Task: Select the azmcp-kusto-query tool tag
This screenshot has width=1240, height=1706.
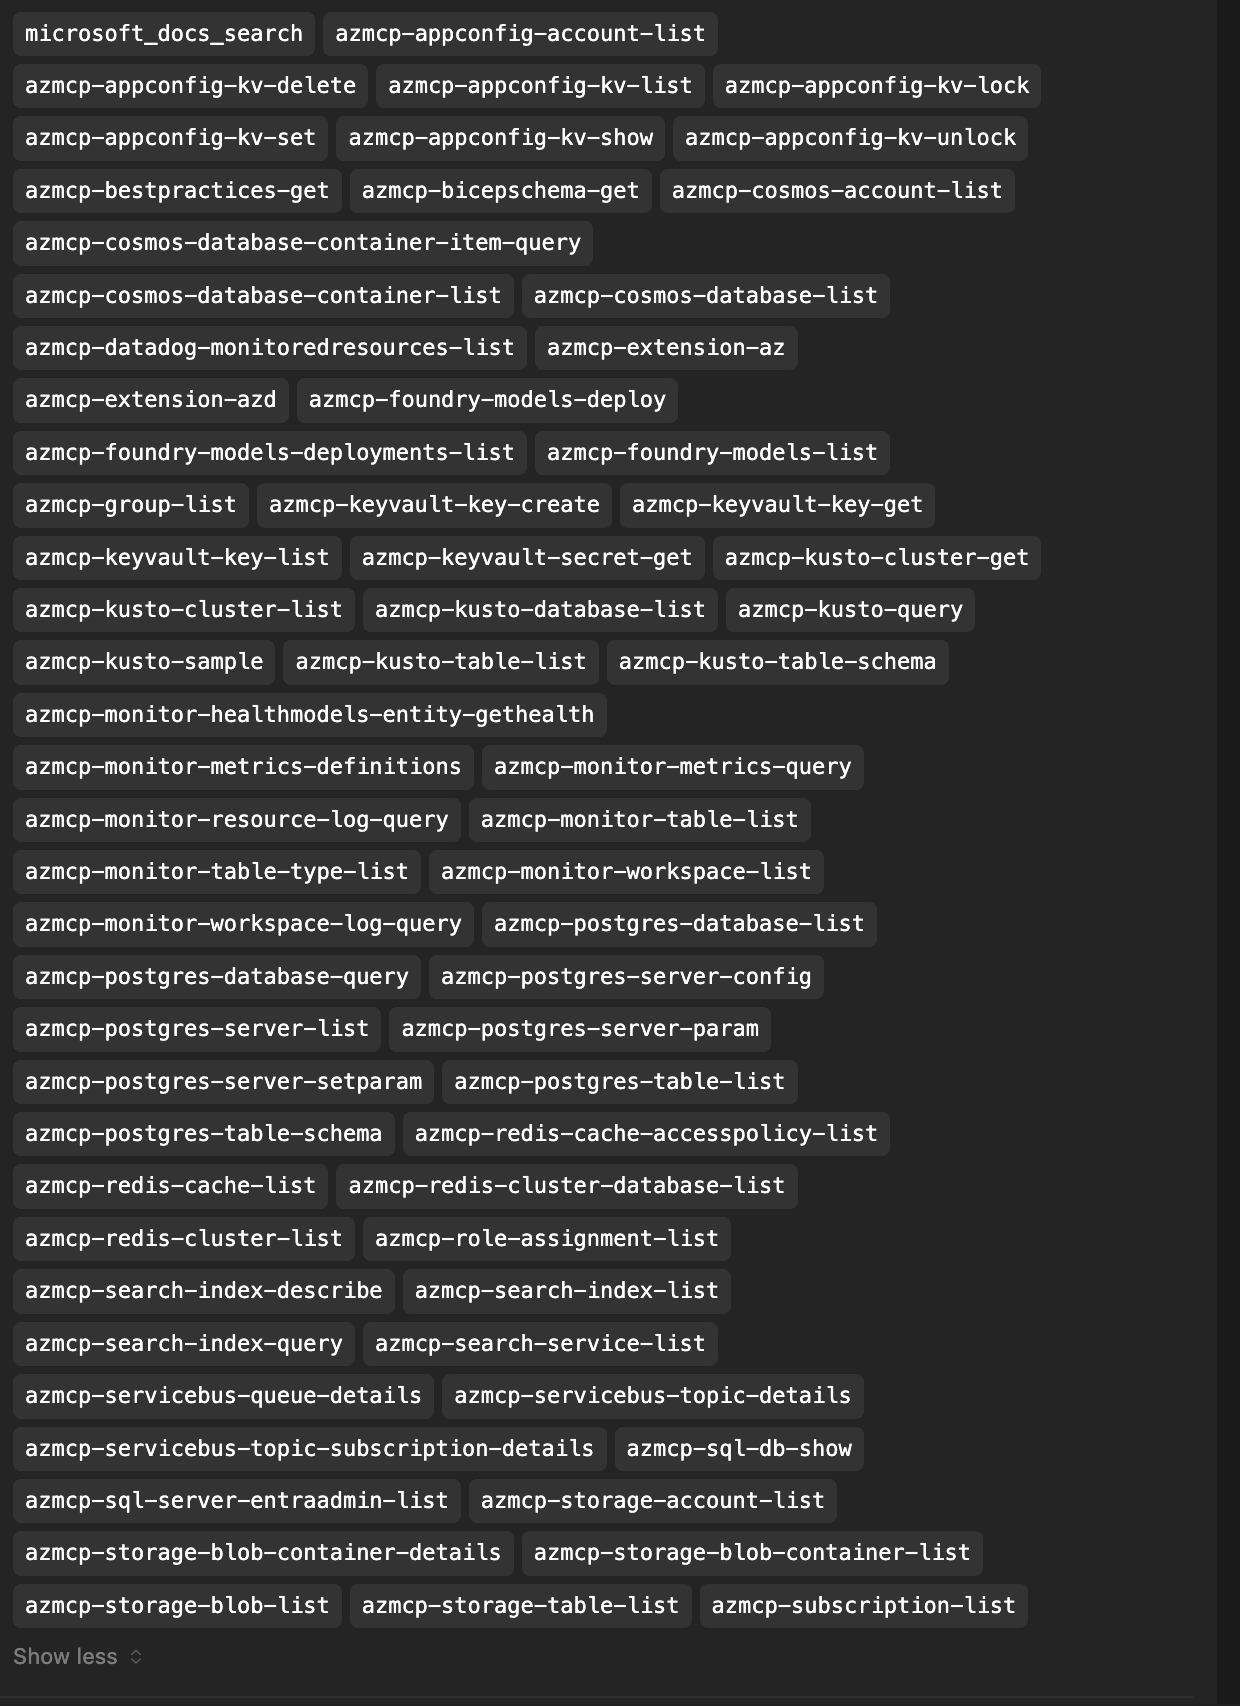Action: [x=850, y=609]
